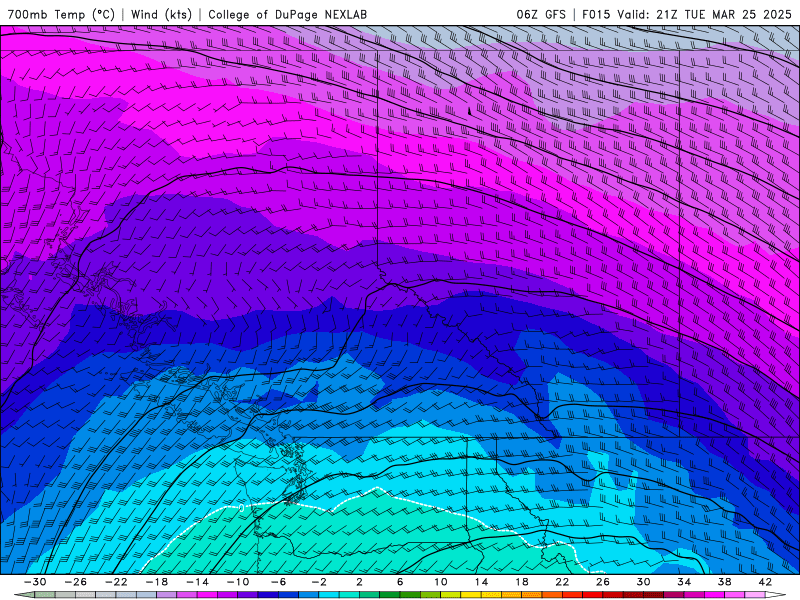Click the -14 colorbar label
This screenshot has height=600, width=800.
pyautogui.click(x=197, y=582)
